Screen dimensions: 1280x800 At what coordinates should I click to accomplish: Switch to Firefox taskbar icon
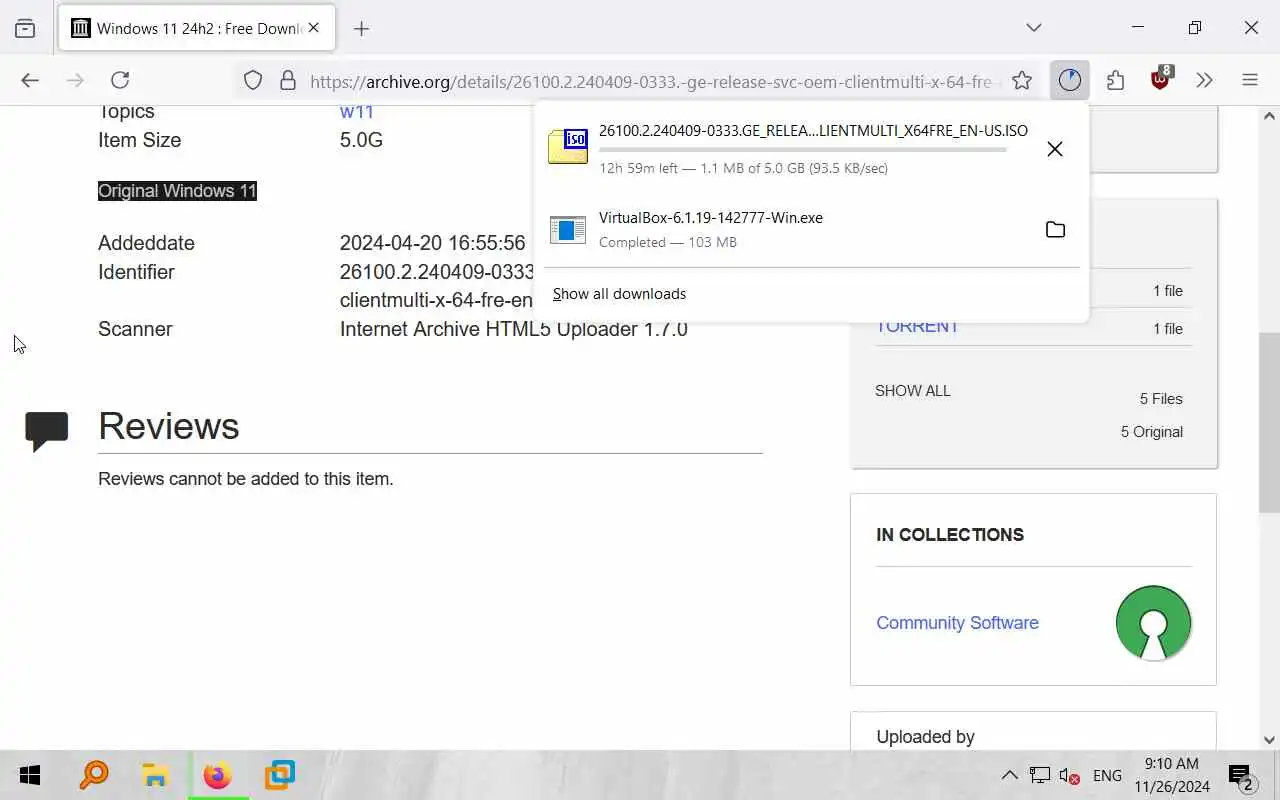(x=217, y=775)
